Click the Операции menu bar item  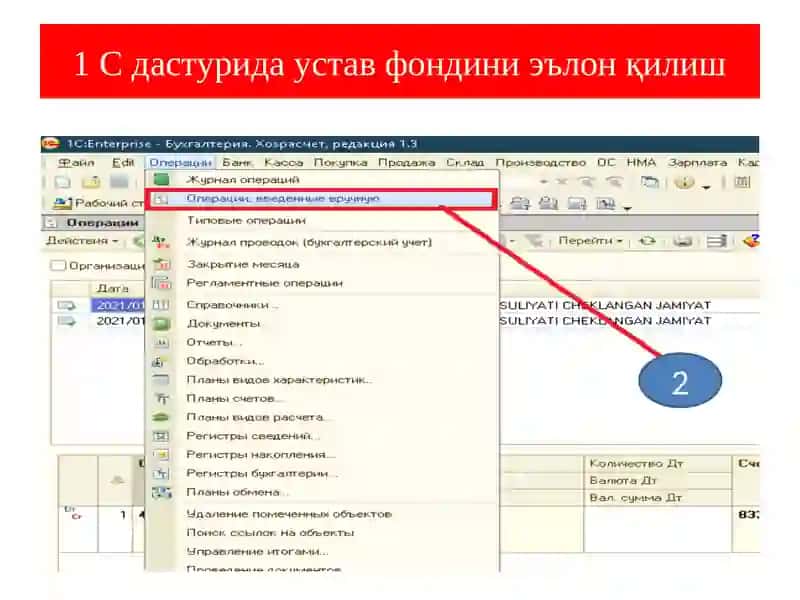pos(181,163)
